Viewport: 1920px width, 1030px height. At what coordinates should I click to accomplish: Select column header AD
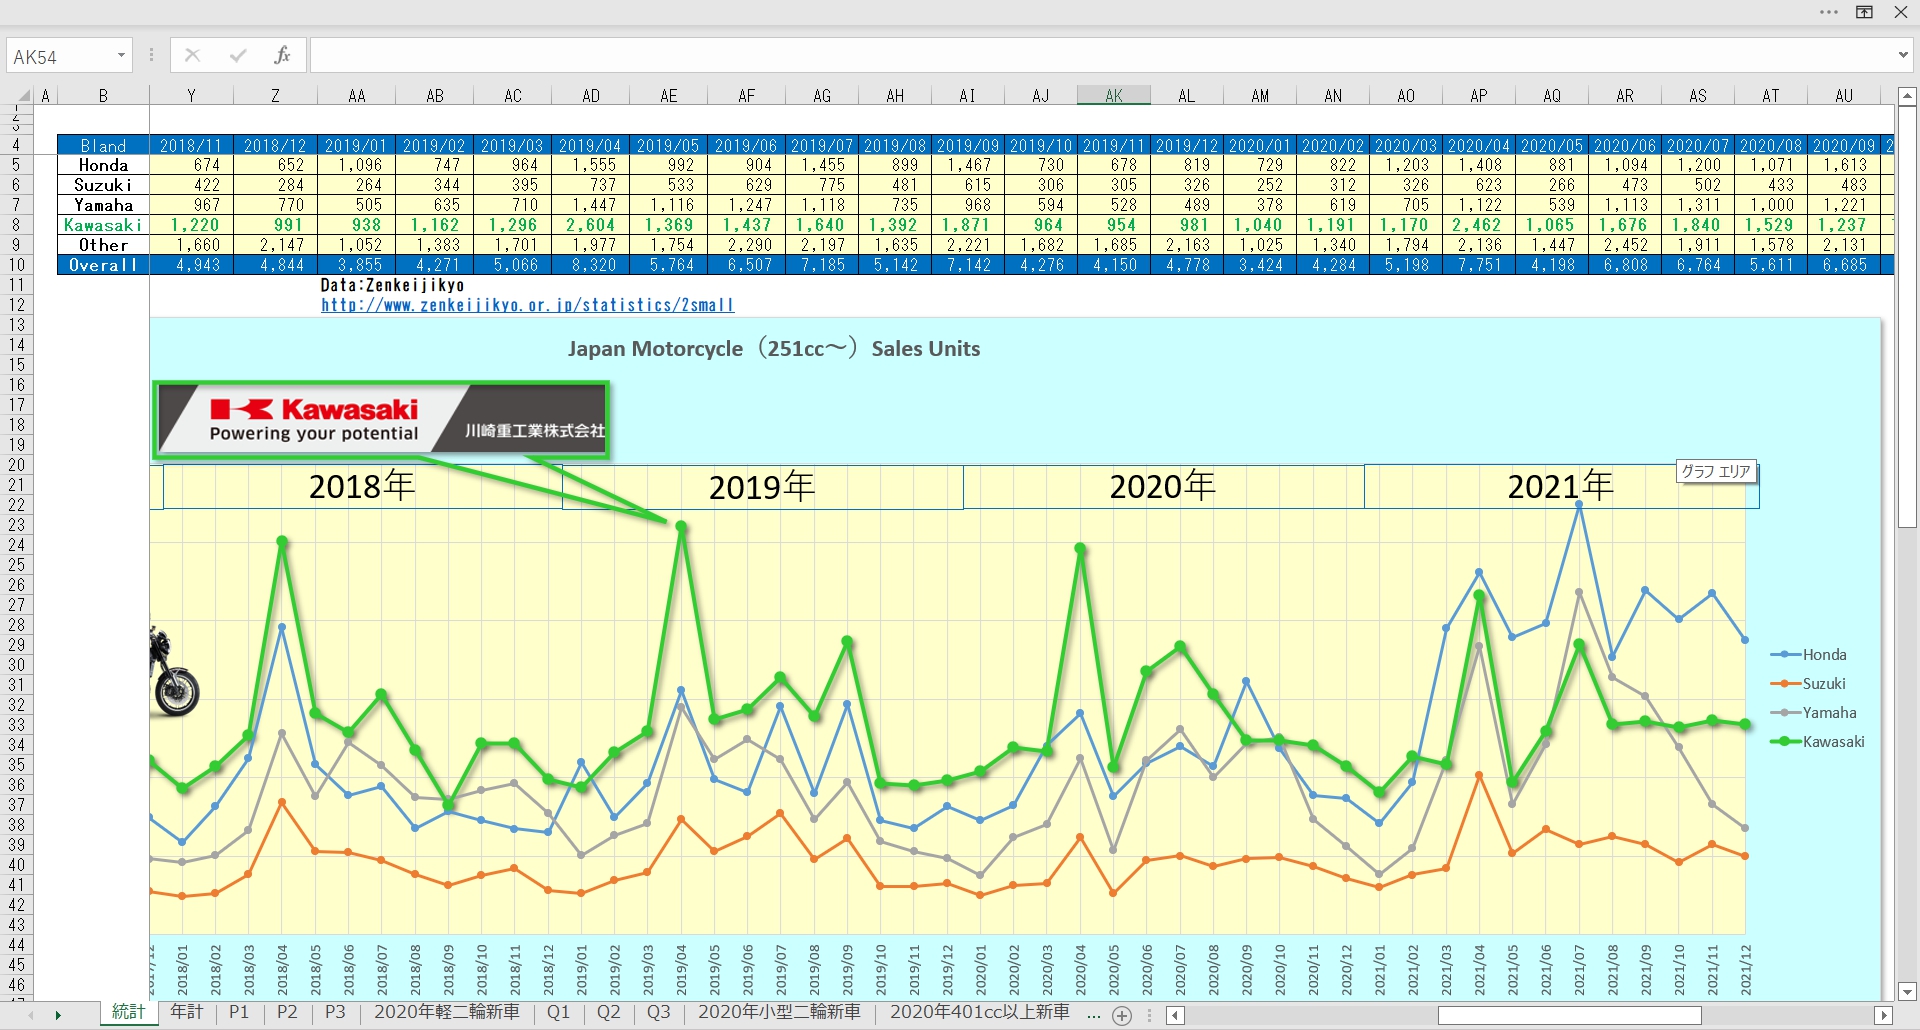[x=591, y=96]
